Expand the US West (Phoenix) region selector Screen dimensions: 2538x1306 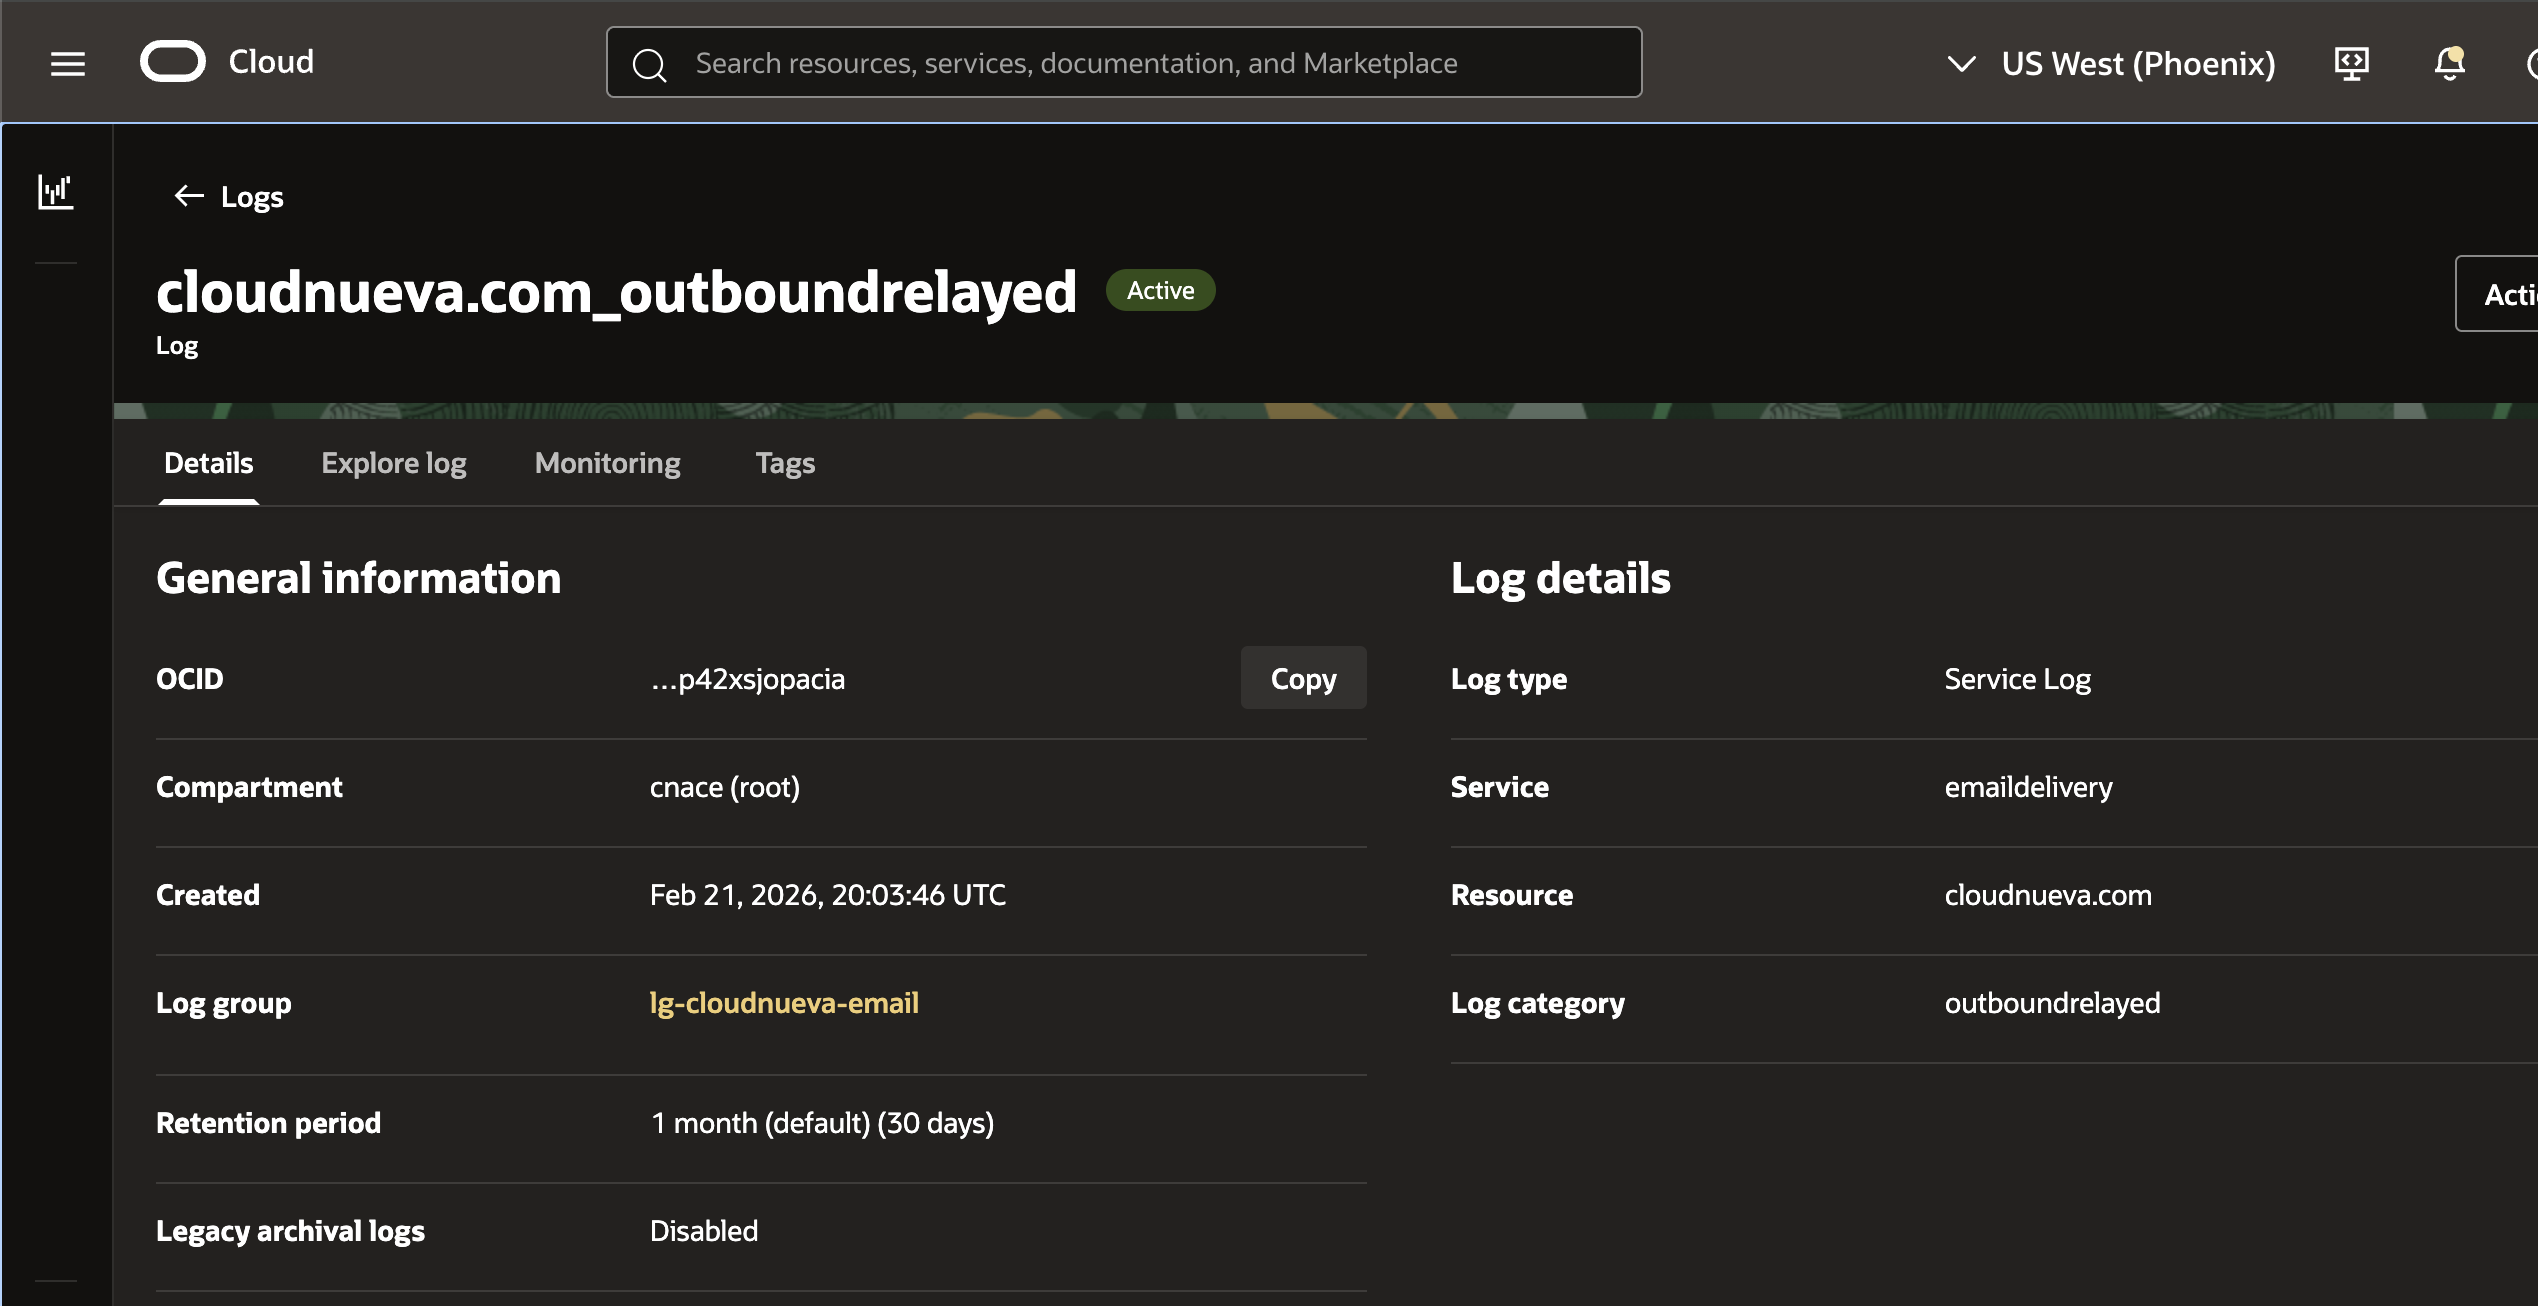[2139, 63]
